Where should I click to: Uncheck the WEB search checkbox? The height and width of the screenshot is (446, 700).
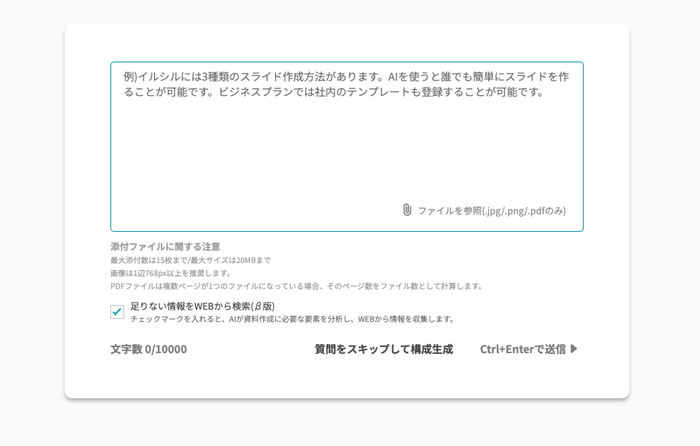117,312
